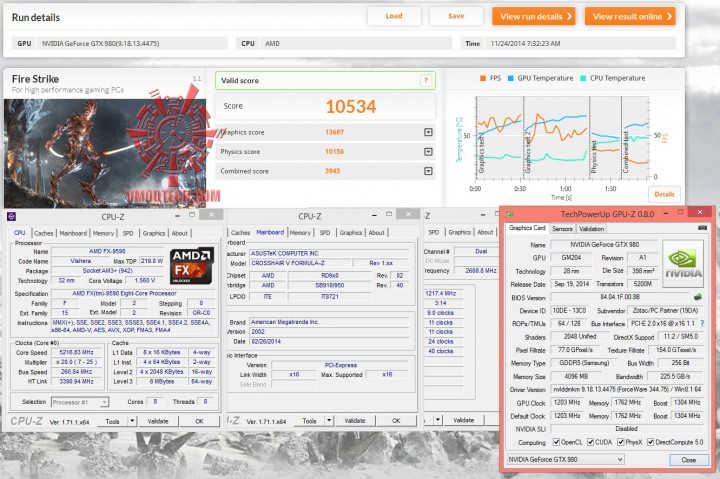Screen dimensions: 720x479
Task: Click Tools button in first CPU-Z window
Action: 112,421
